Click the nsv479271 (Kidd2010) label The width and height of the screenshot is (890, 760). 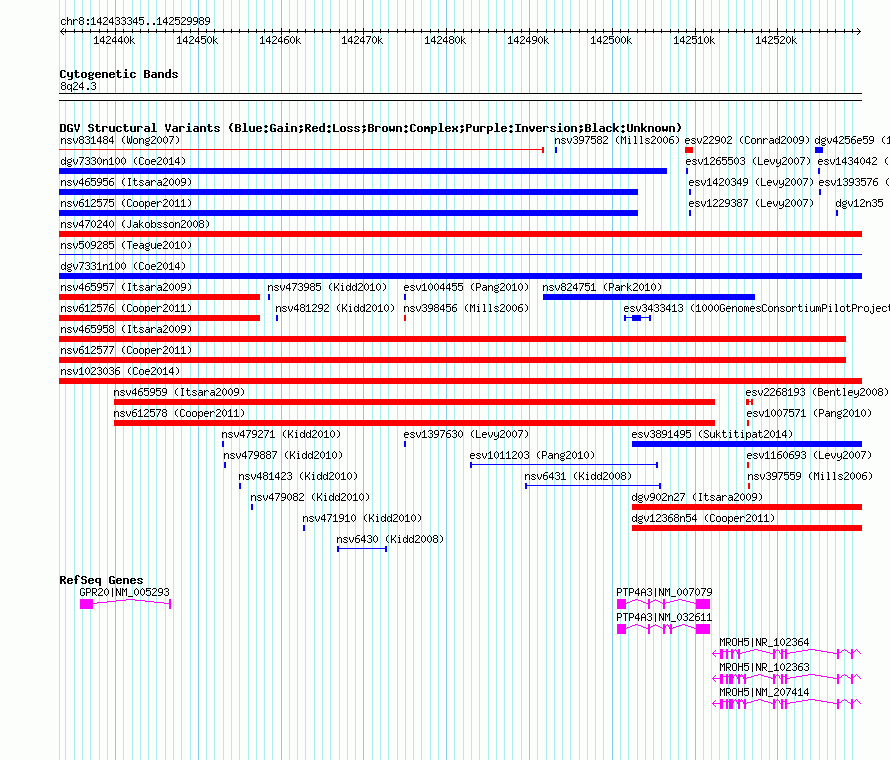[x=281, y=434]
